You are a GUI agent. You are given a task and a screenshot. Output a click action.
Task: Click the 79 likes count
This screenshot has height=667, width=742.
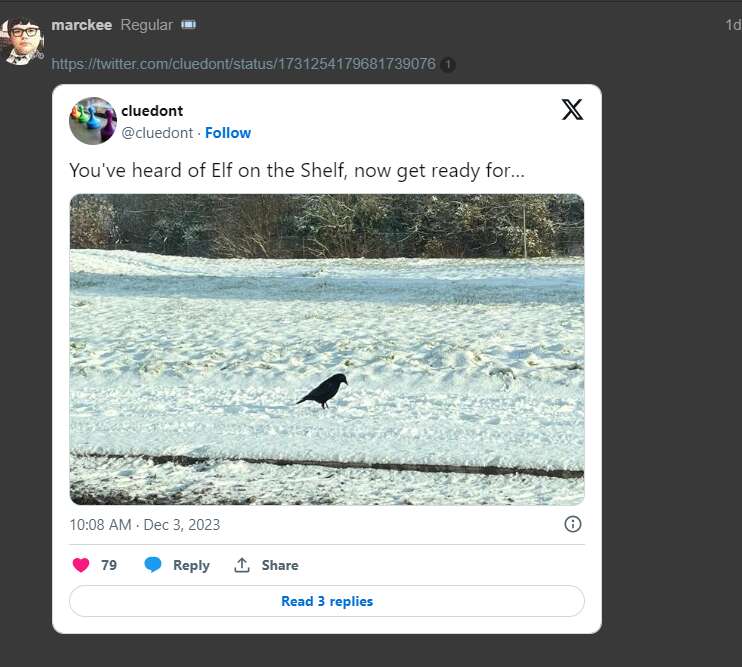click(109, 565)
